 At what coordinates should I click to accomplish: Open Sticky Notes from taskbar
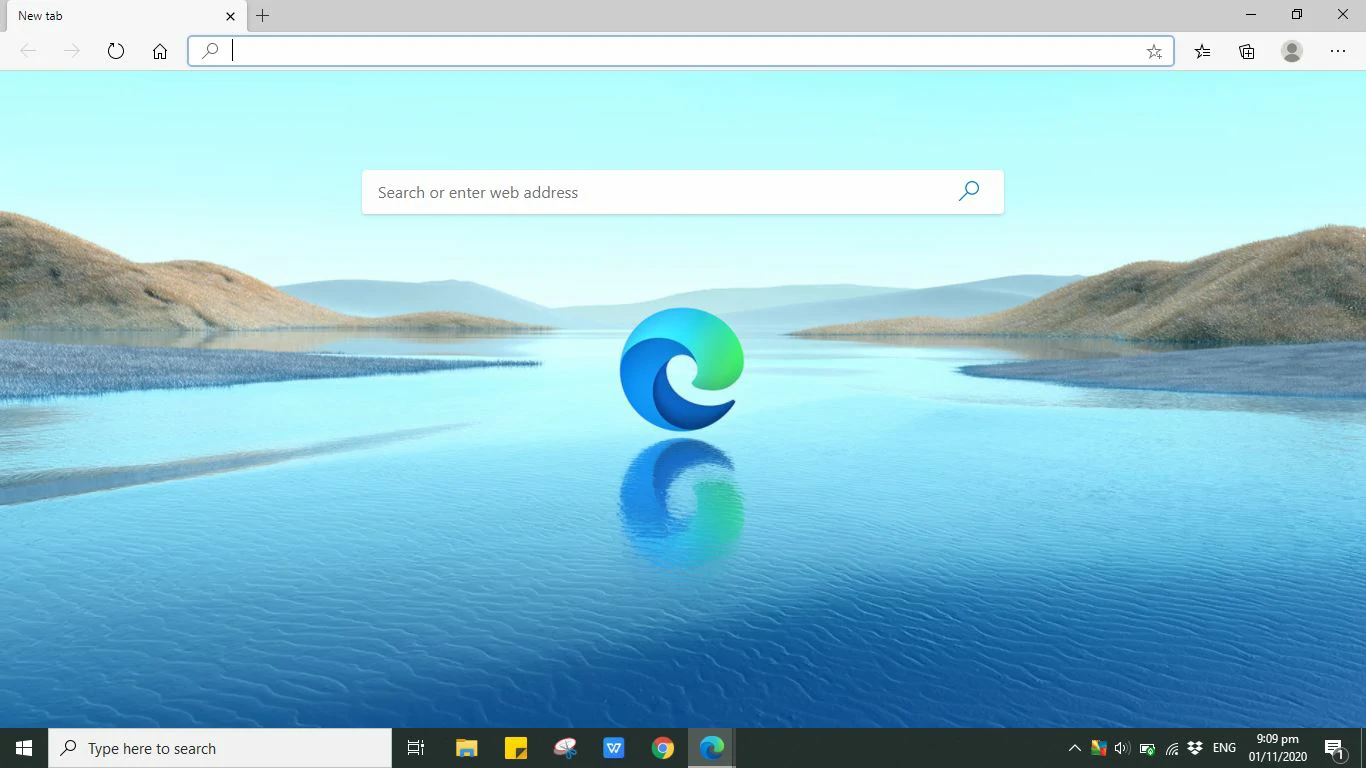click(516, 748)
